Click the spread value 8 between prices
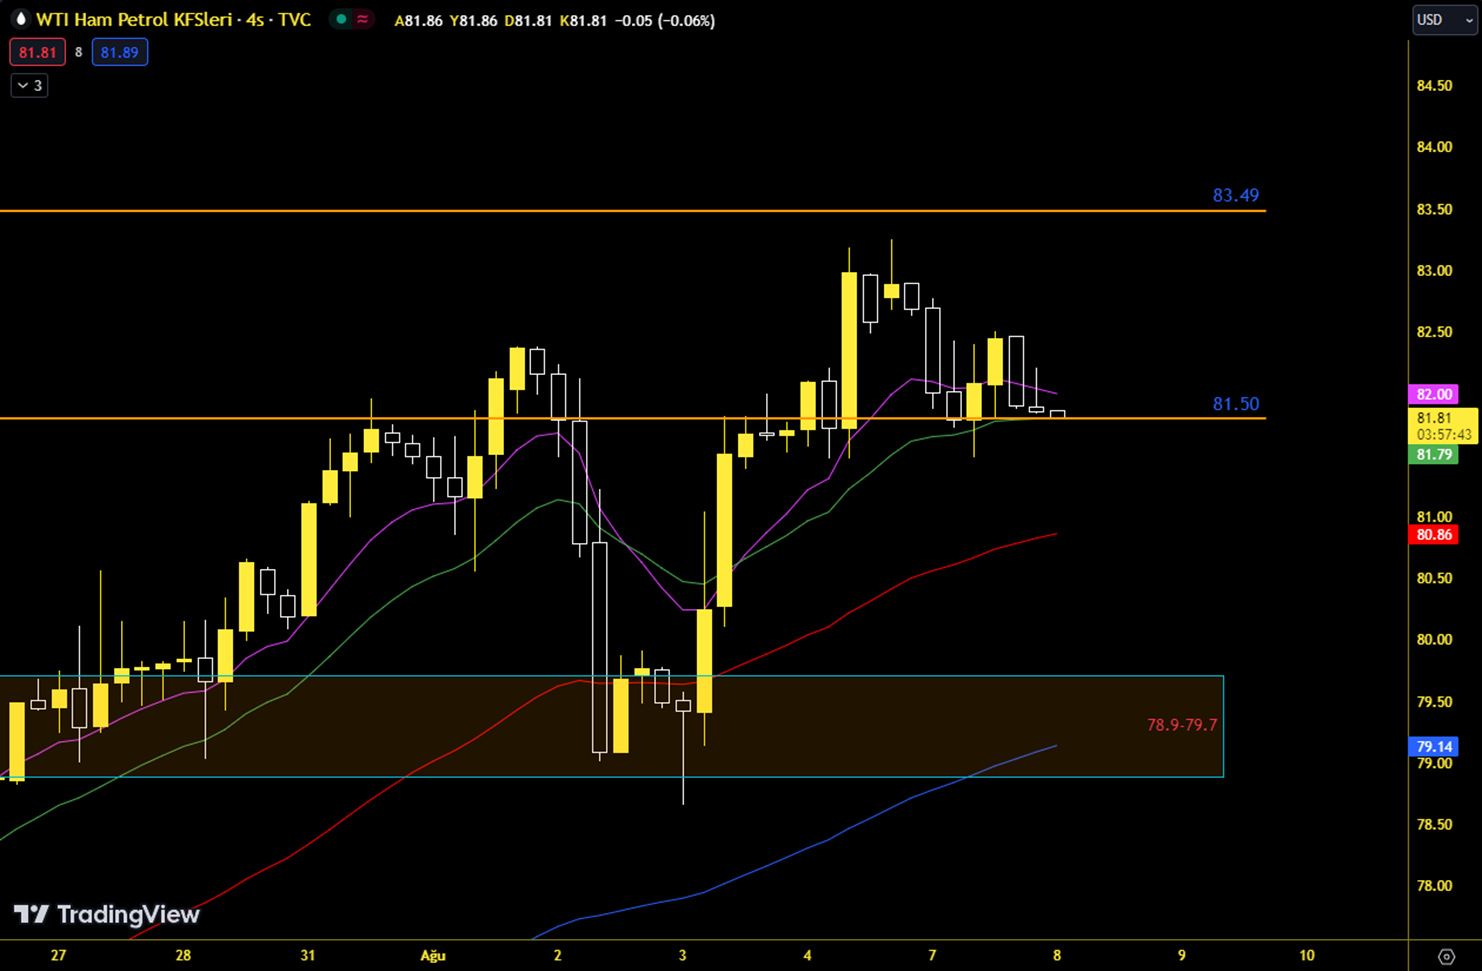Viewport: 1482px width, 971px height. click(79, 52)
